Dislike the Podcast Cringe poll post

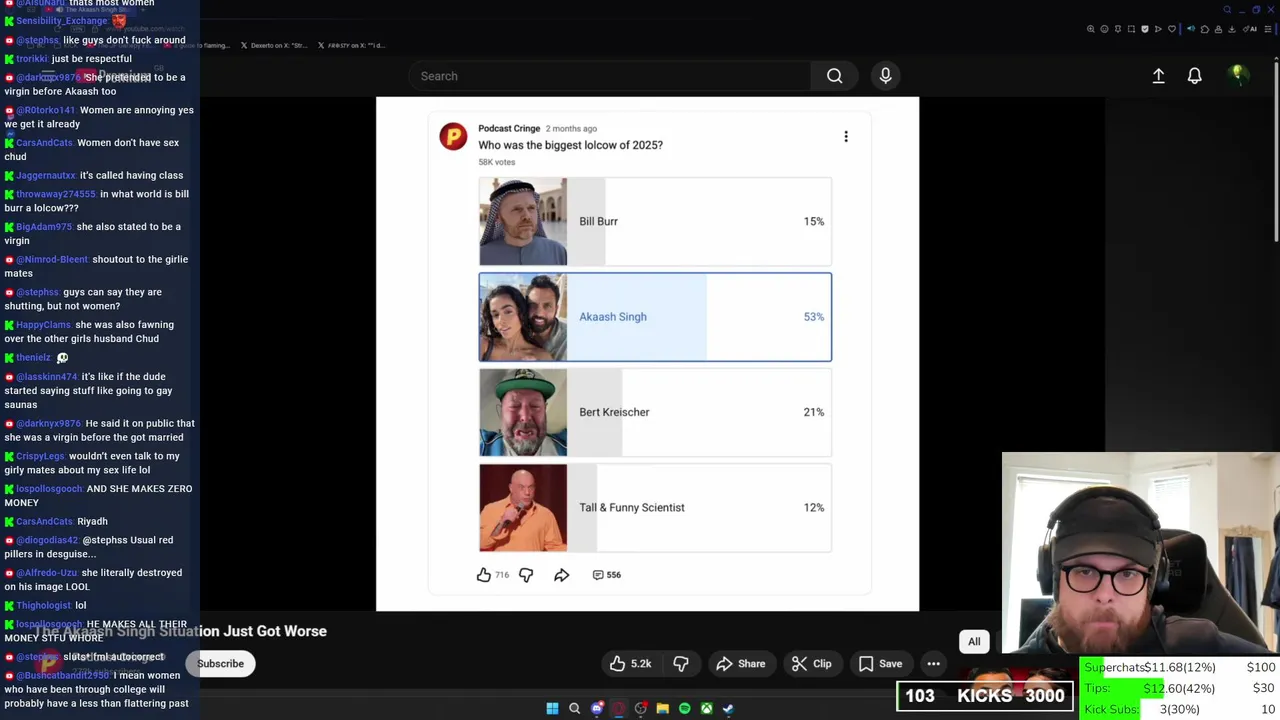point(526,575)
